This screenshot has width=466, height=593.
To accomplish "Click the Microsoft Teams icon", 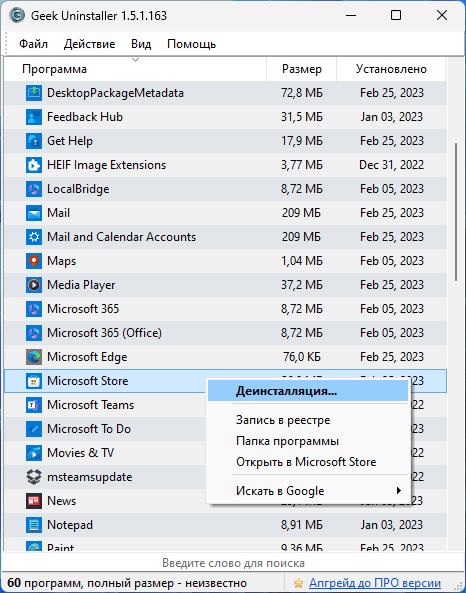I will pos(34,405).
